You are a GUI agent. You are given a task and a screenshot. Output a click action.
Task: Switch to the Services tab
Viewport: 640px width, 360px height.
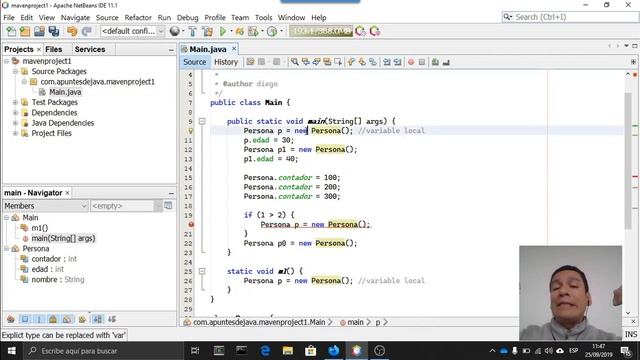point(90,49)
